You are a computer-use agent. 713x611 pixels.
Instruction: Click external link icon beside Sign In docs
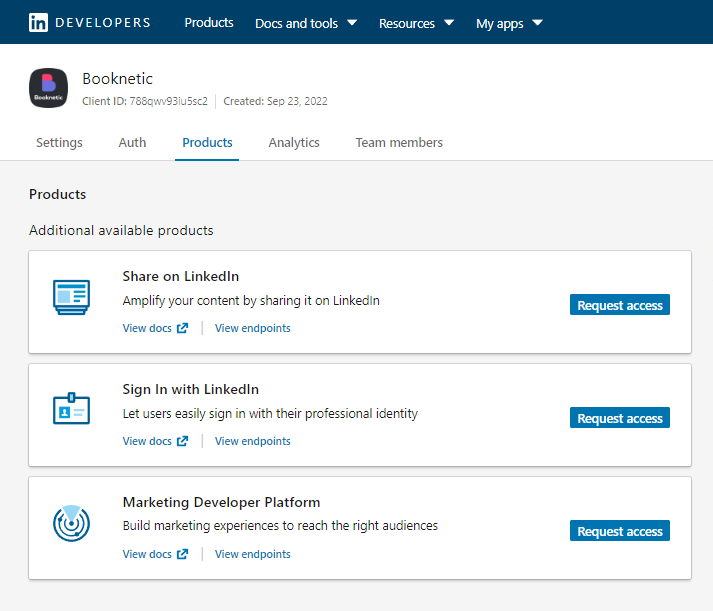182,441
